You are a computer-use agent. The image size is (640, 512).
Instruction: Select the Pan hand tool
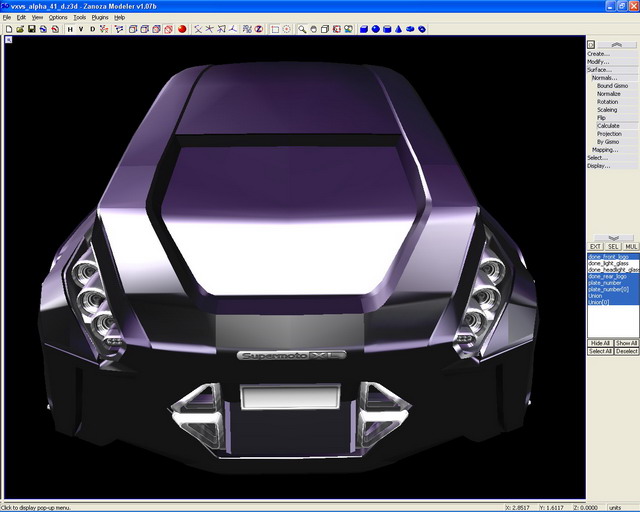click(313, 29)
